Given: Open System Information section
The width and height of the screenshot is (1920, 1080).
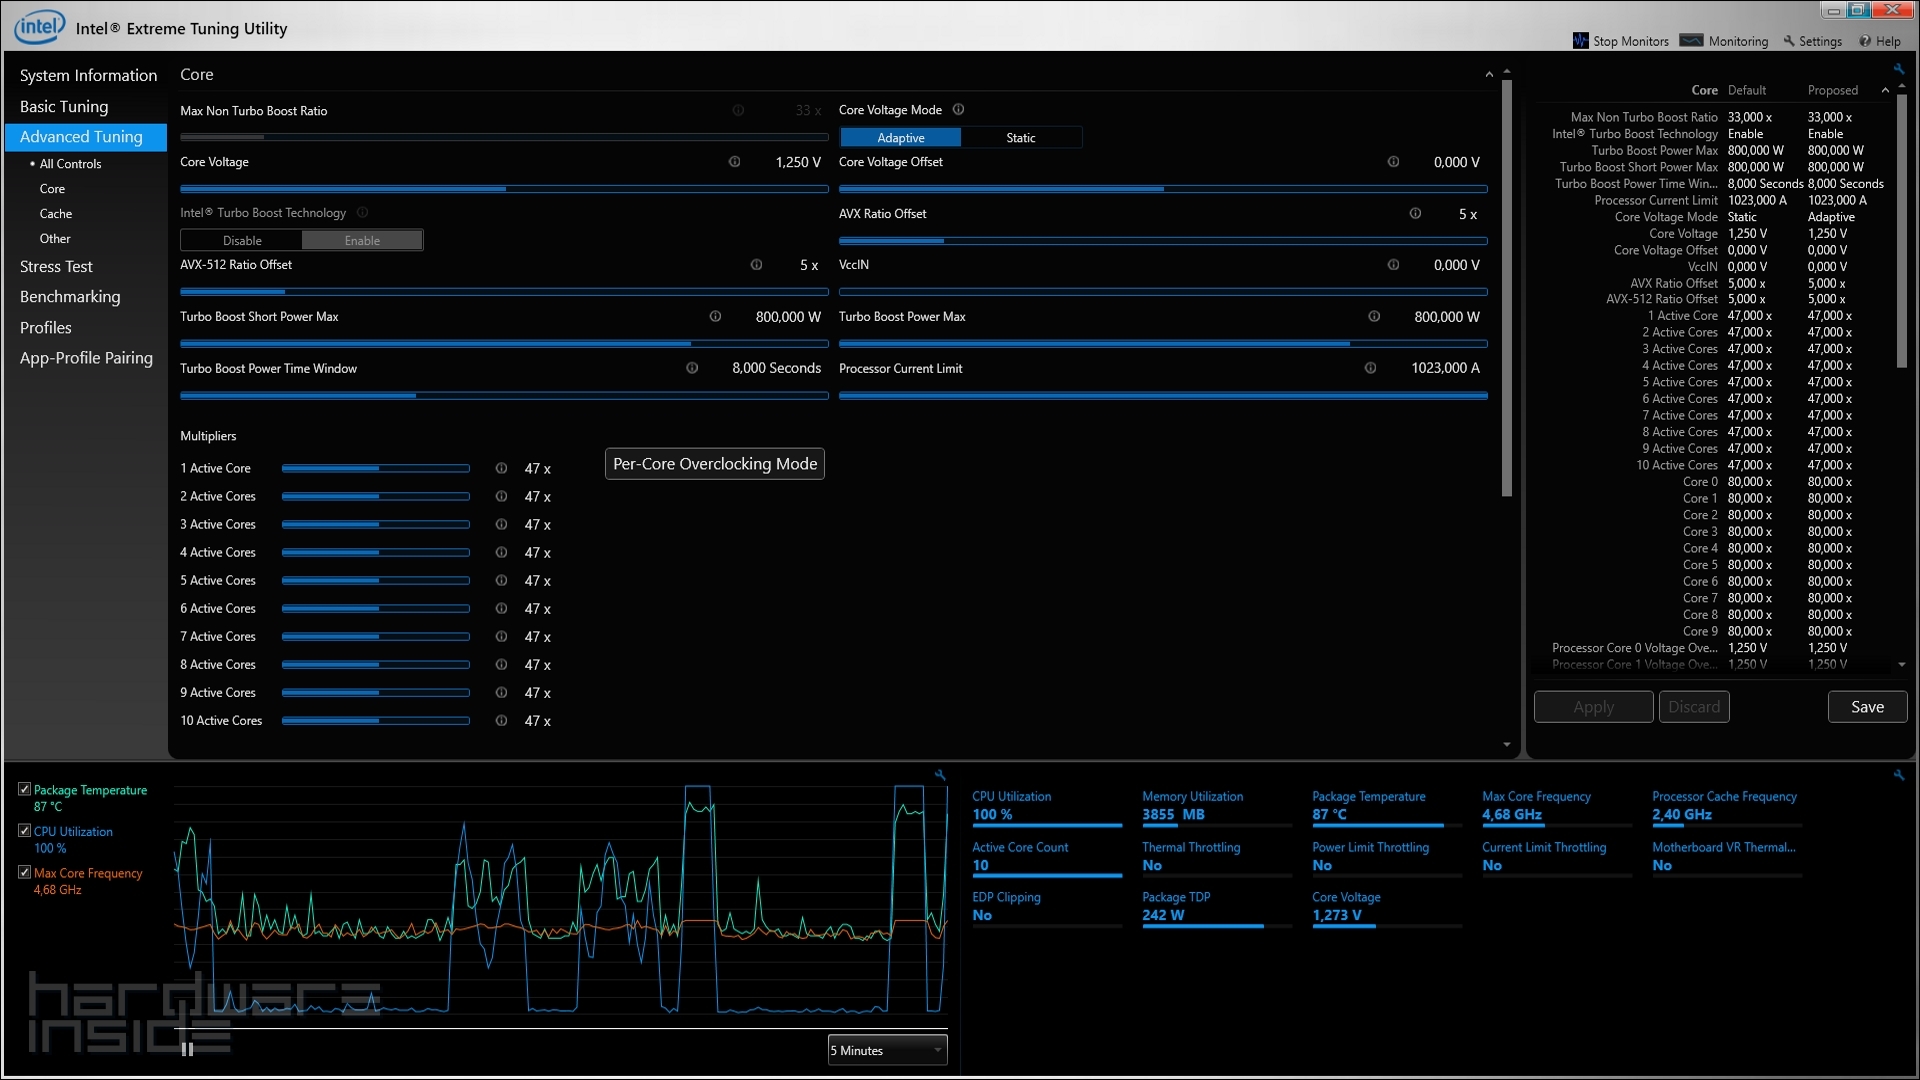Looking at the screenshot, I should (88, 75).
